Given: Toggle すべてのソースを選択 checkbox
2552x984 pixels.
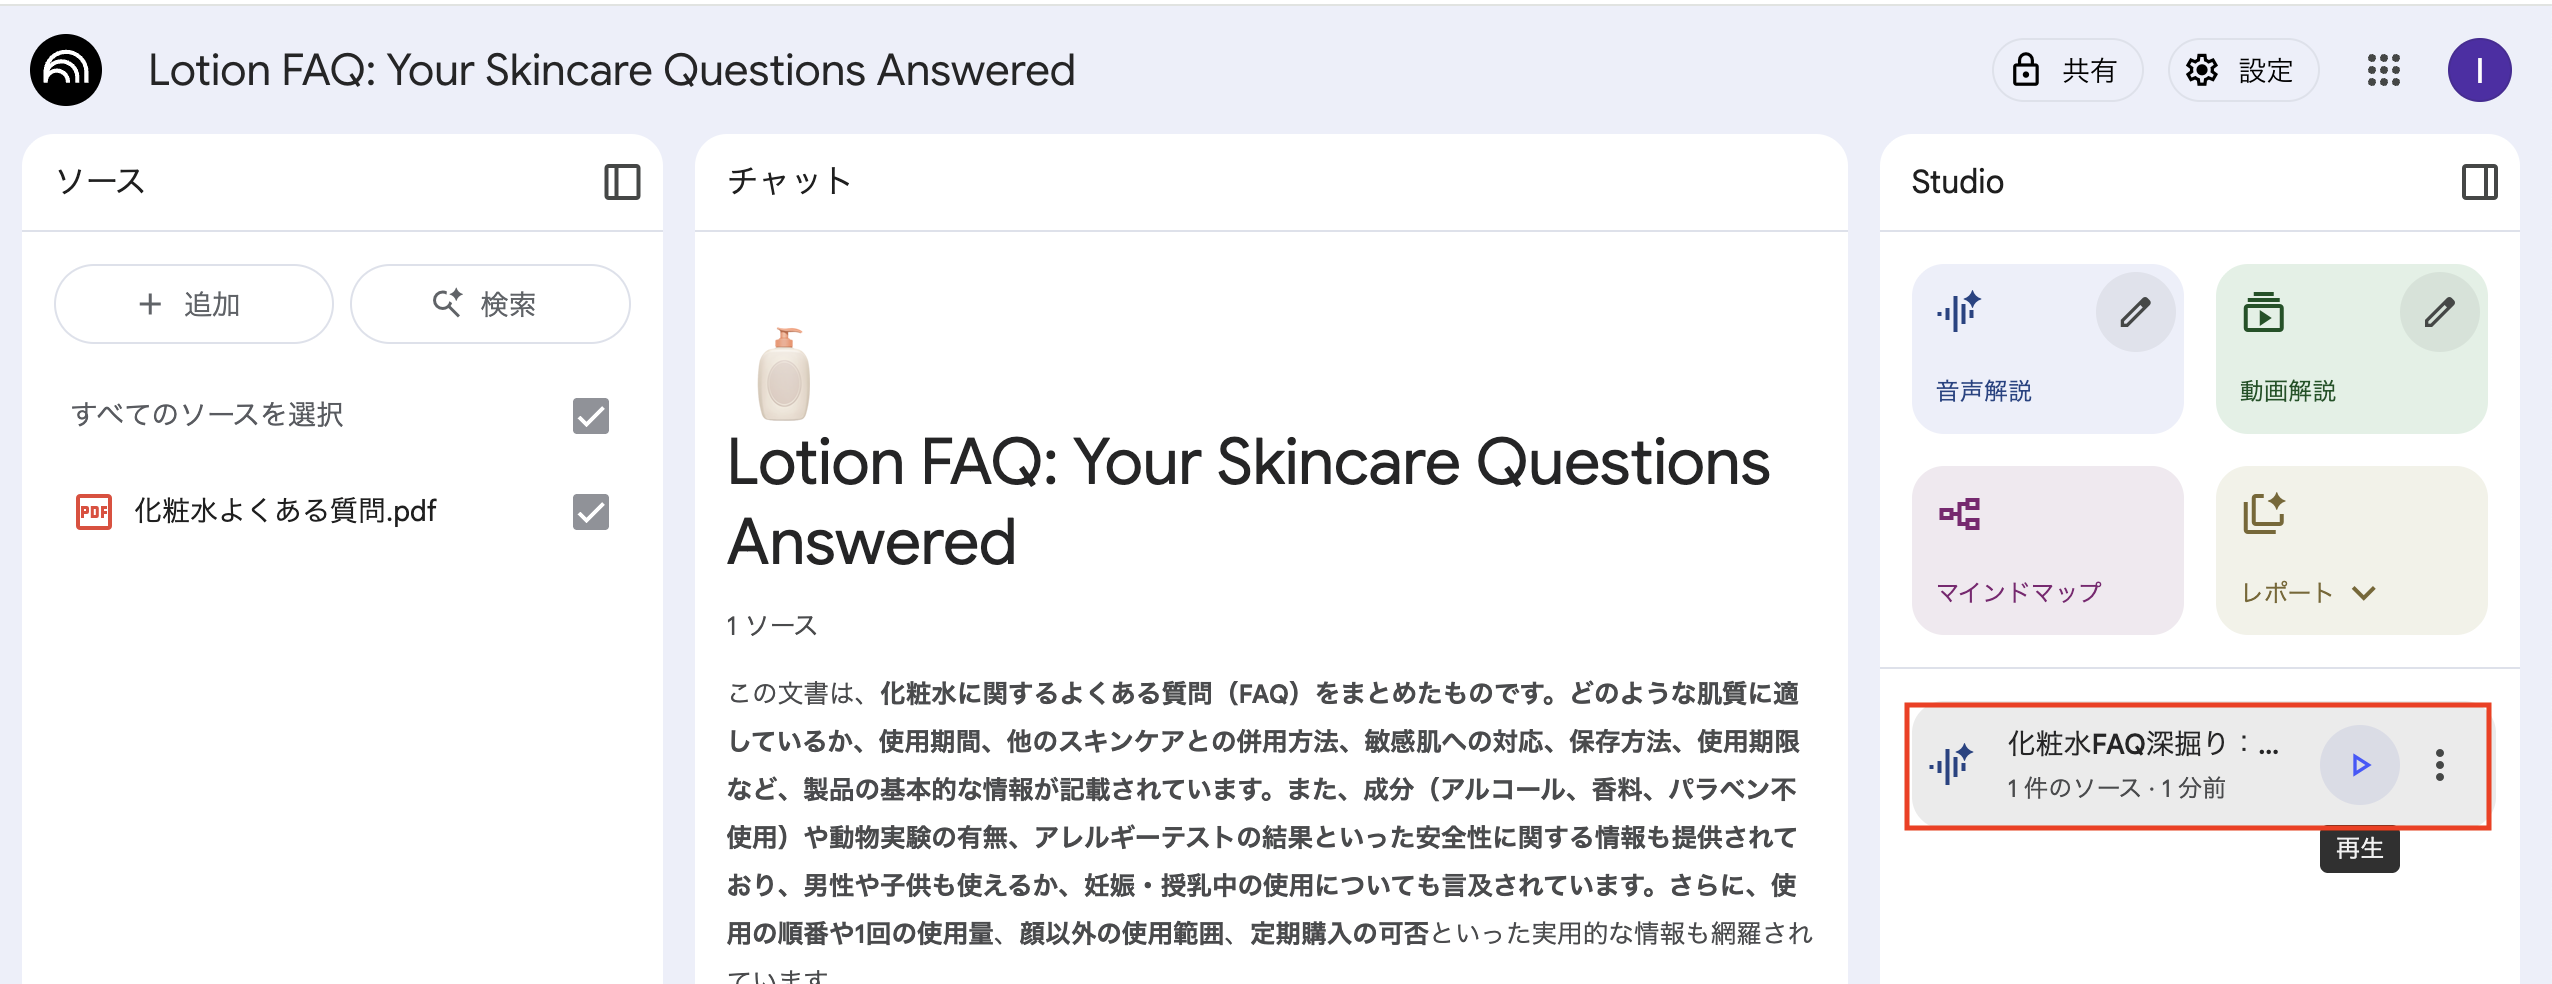Looking at the screenshot, I should (591, 415).
